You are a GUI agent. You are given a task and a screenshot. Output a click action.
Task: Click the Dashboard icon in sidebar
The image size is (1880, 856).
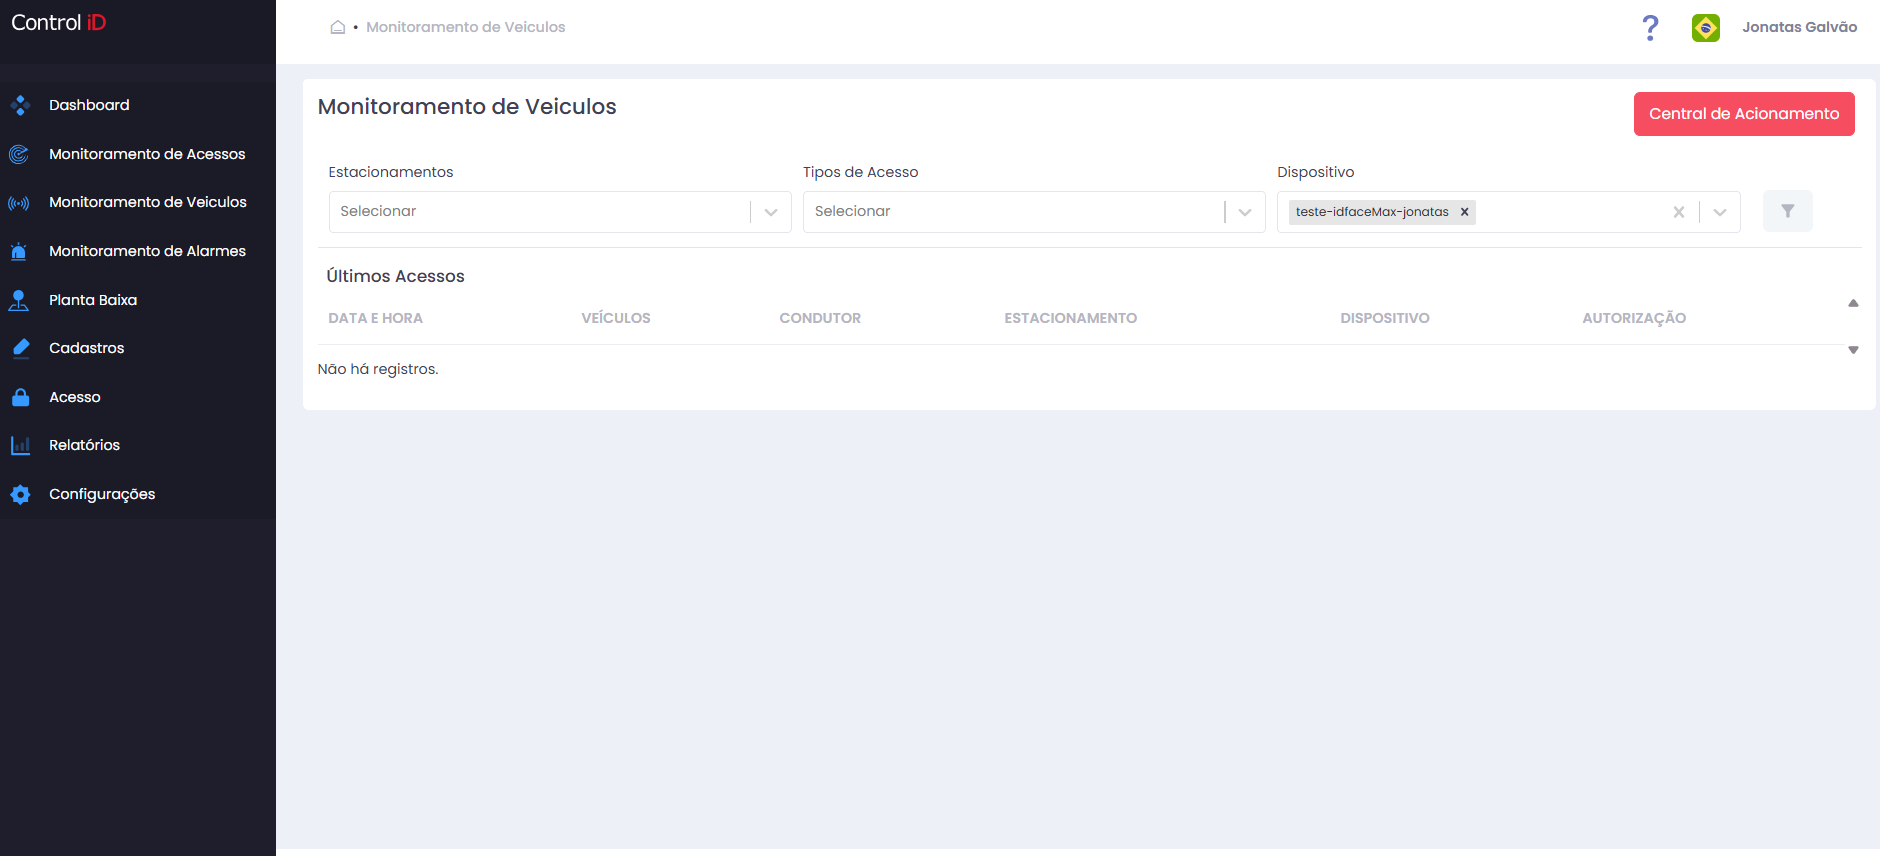(x=20, y=105)
